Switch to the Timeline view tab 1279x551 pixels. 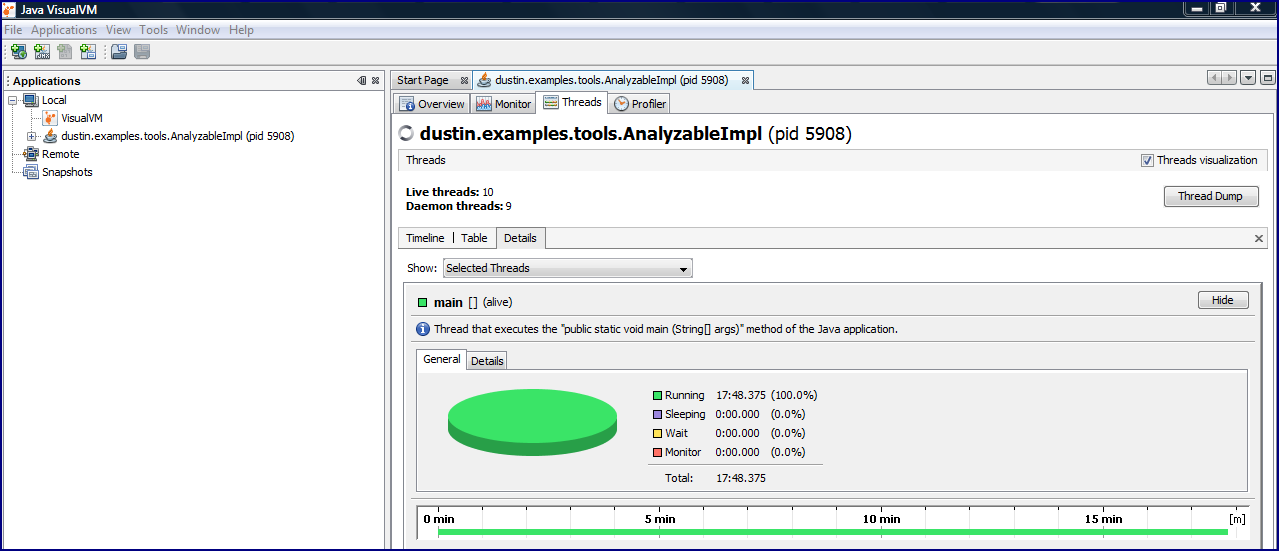click(425, 238)
